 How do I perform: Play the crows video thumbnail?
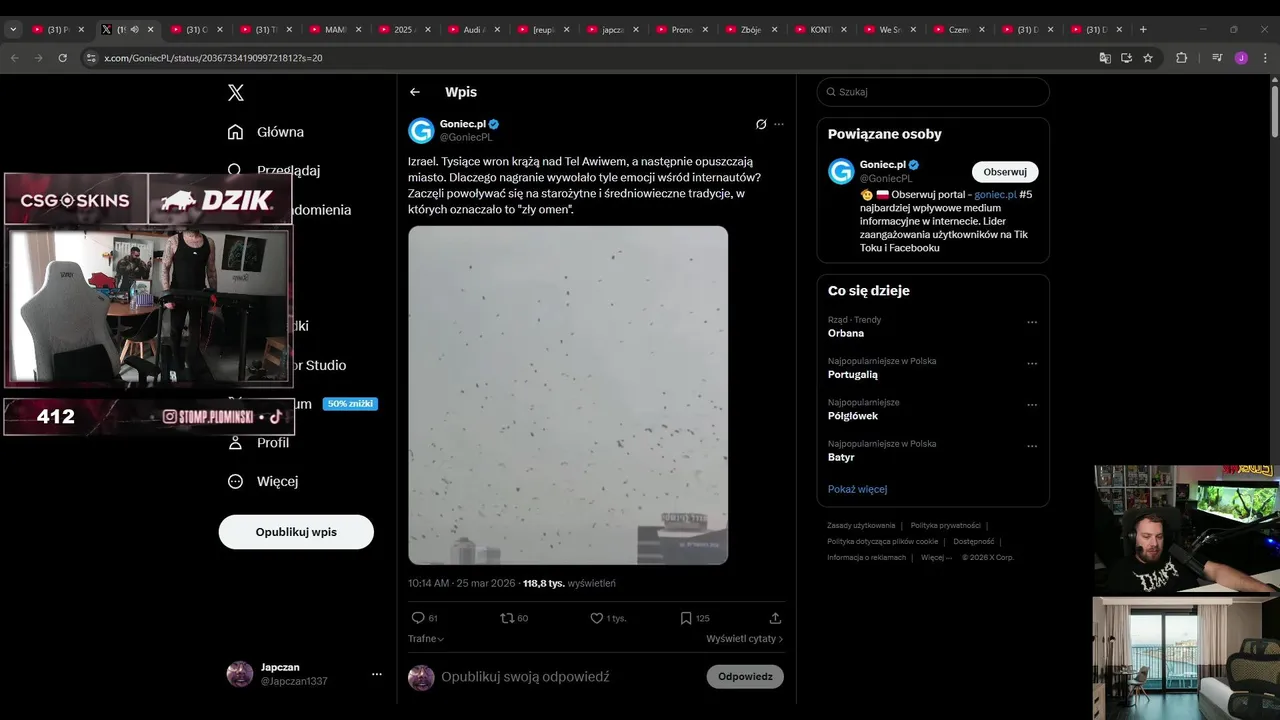pyautogui.click(x=568, y=395)
